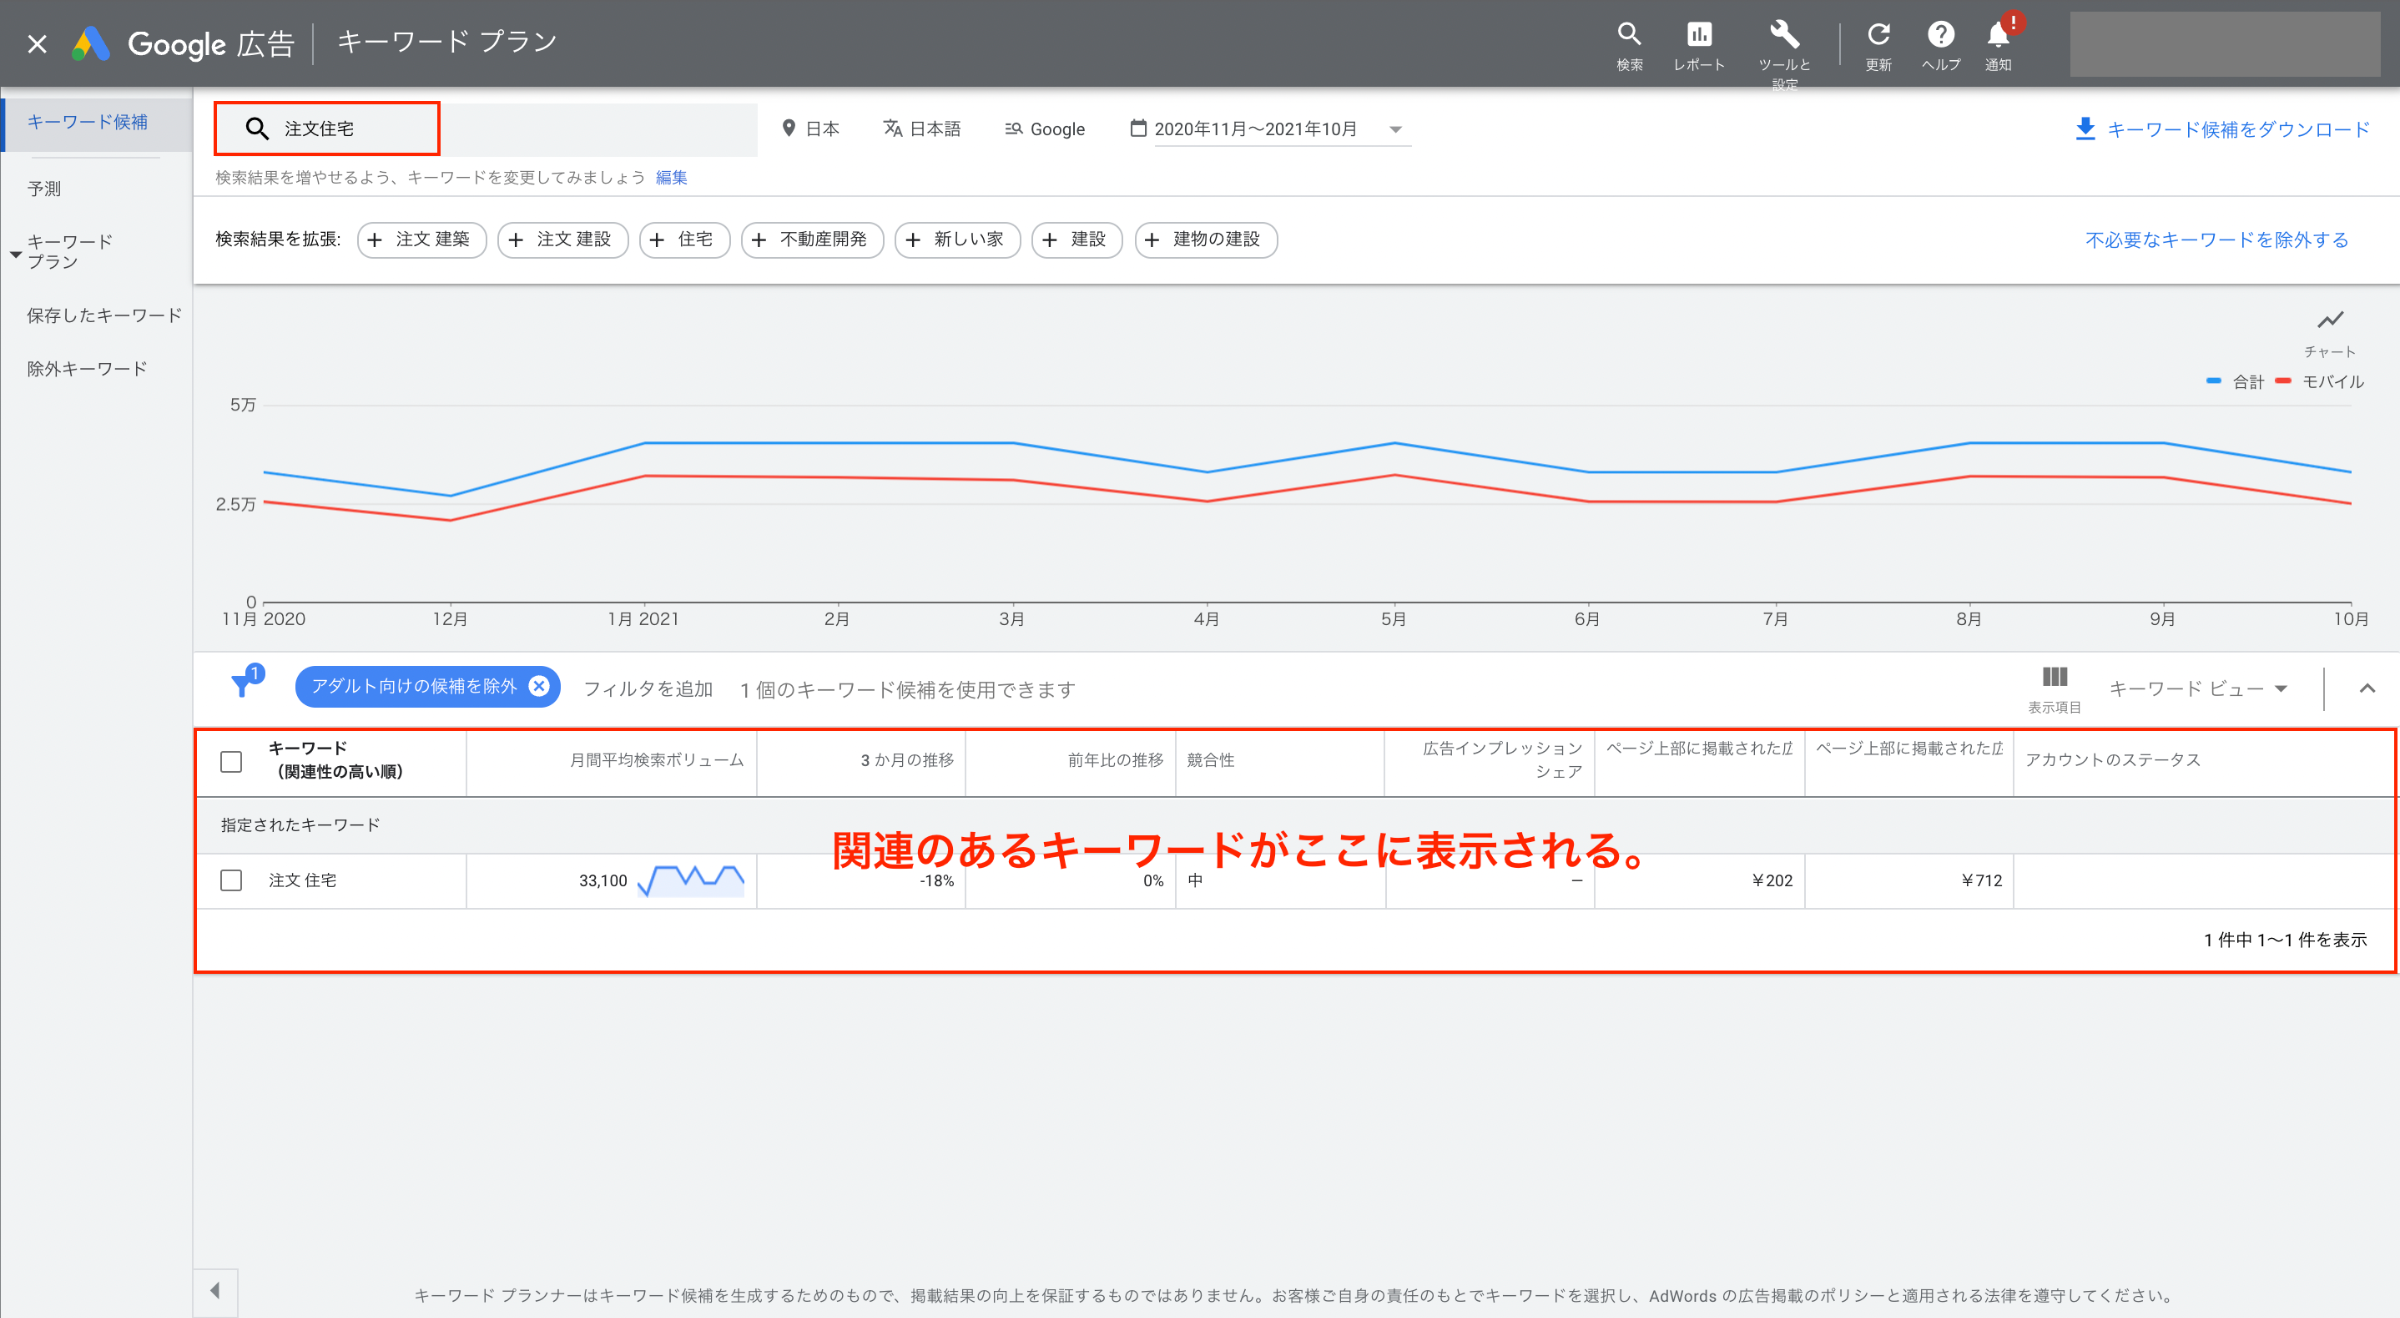The height and width of the screenshot is (1318, 2400).
Task: Open the キーワード ビュー dropdown
Action: pos(2198,688)
